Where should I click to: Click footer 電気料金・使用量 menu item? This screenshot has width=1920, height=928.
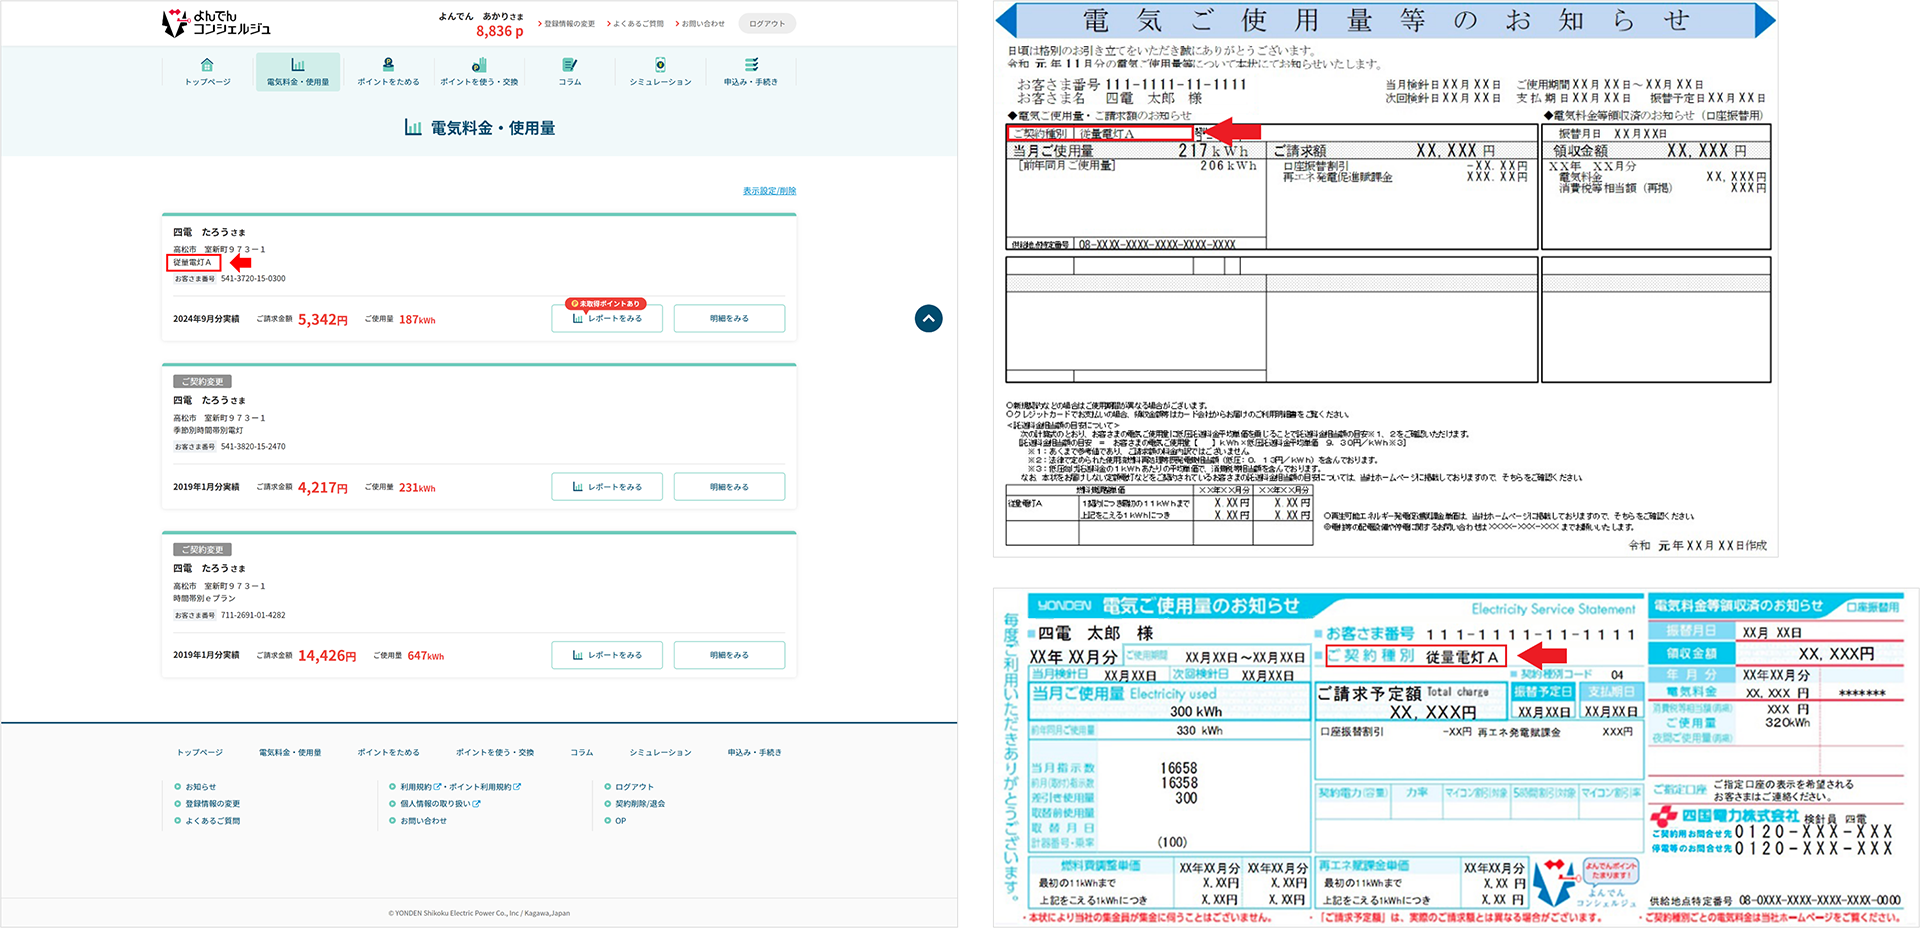tap(290, 752)
